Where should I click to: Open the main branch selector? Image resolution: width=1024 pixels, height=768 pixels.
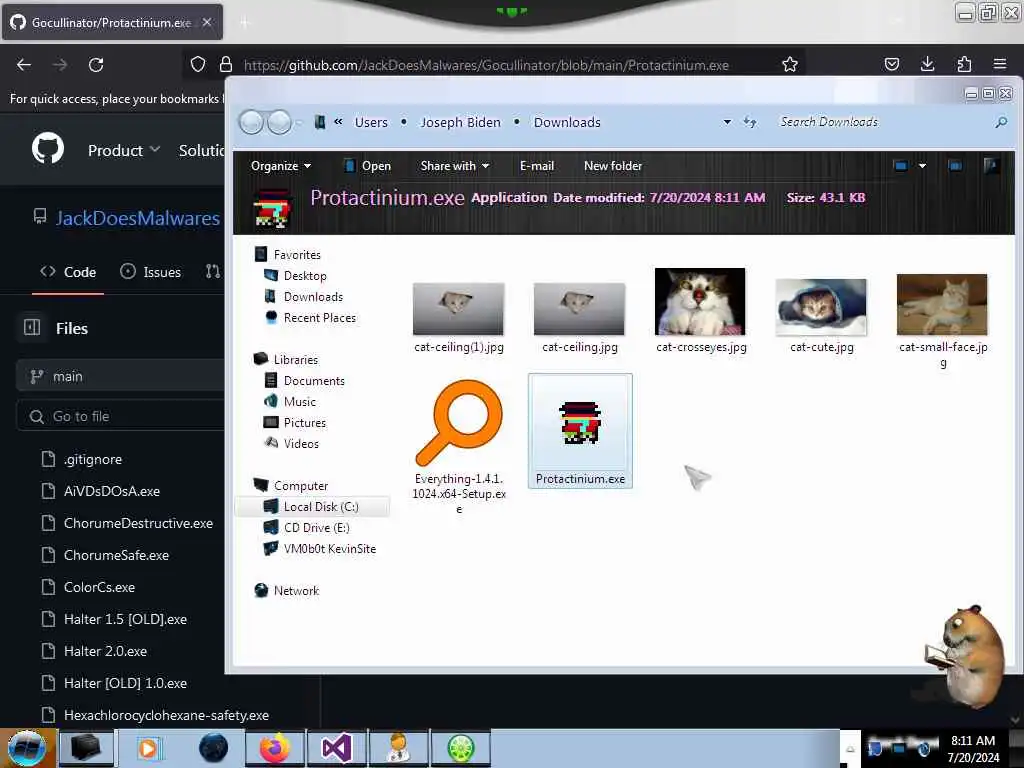coord(120,376)
